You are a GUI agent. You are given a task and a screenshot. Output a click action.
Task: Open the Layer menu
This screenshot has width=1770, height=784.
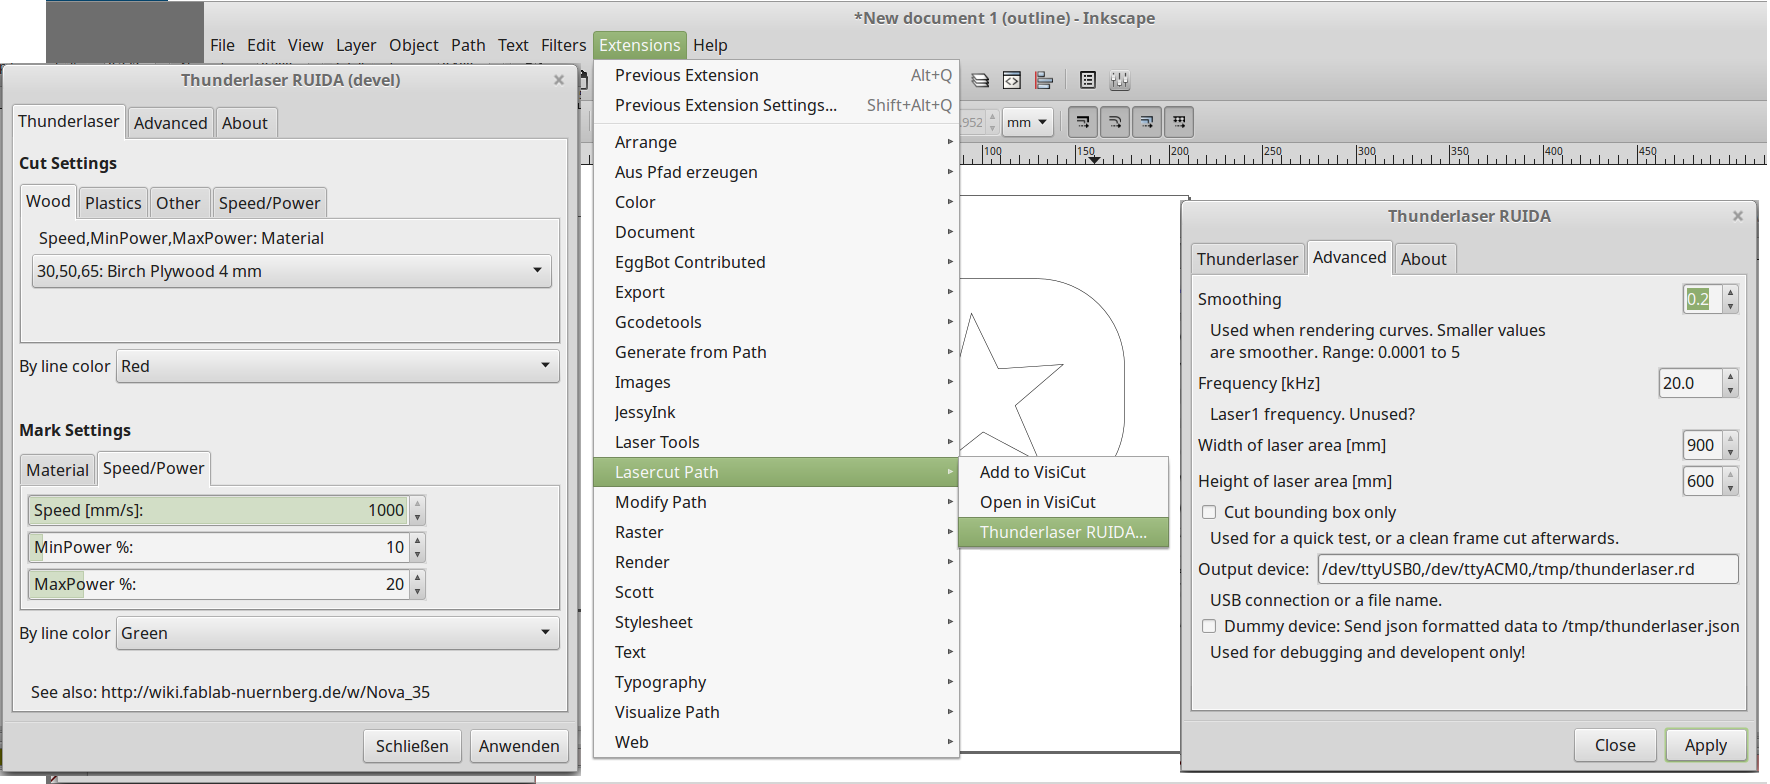click(x=356, y=45)
